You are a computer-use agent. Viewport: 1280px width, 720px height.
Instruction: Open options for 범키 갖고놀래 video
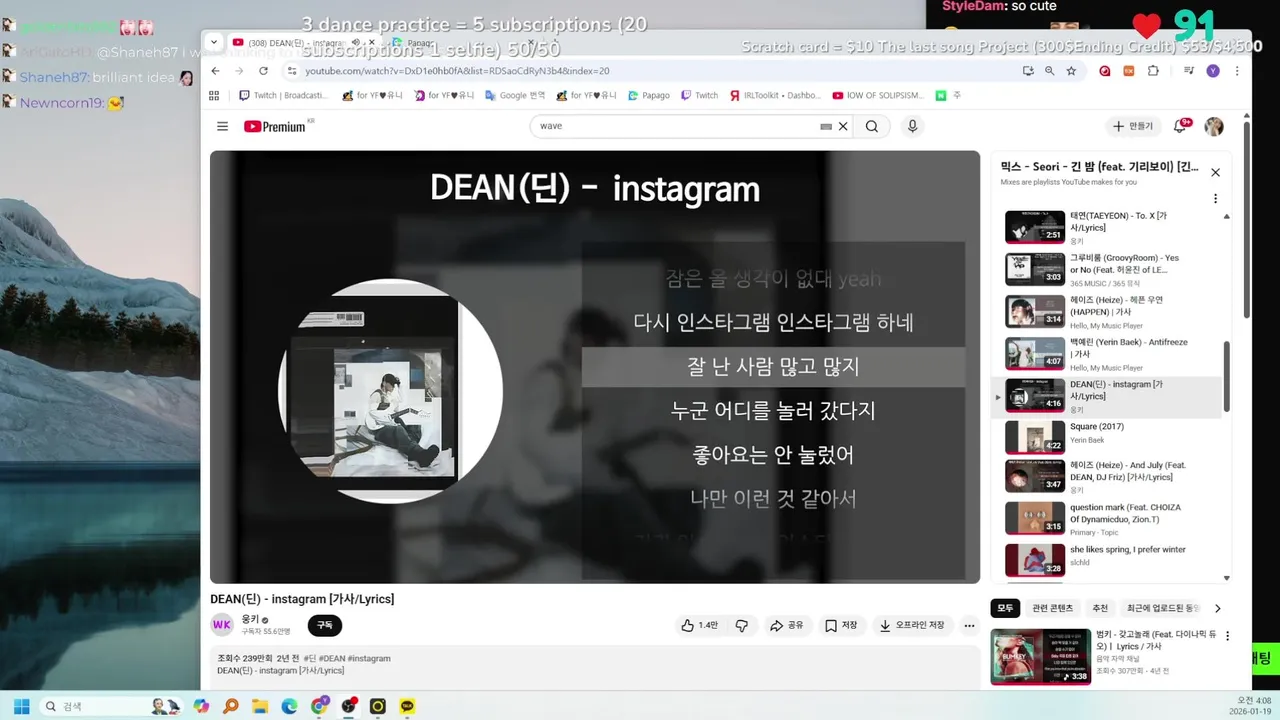tap(1227, 636)
